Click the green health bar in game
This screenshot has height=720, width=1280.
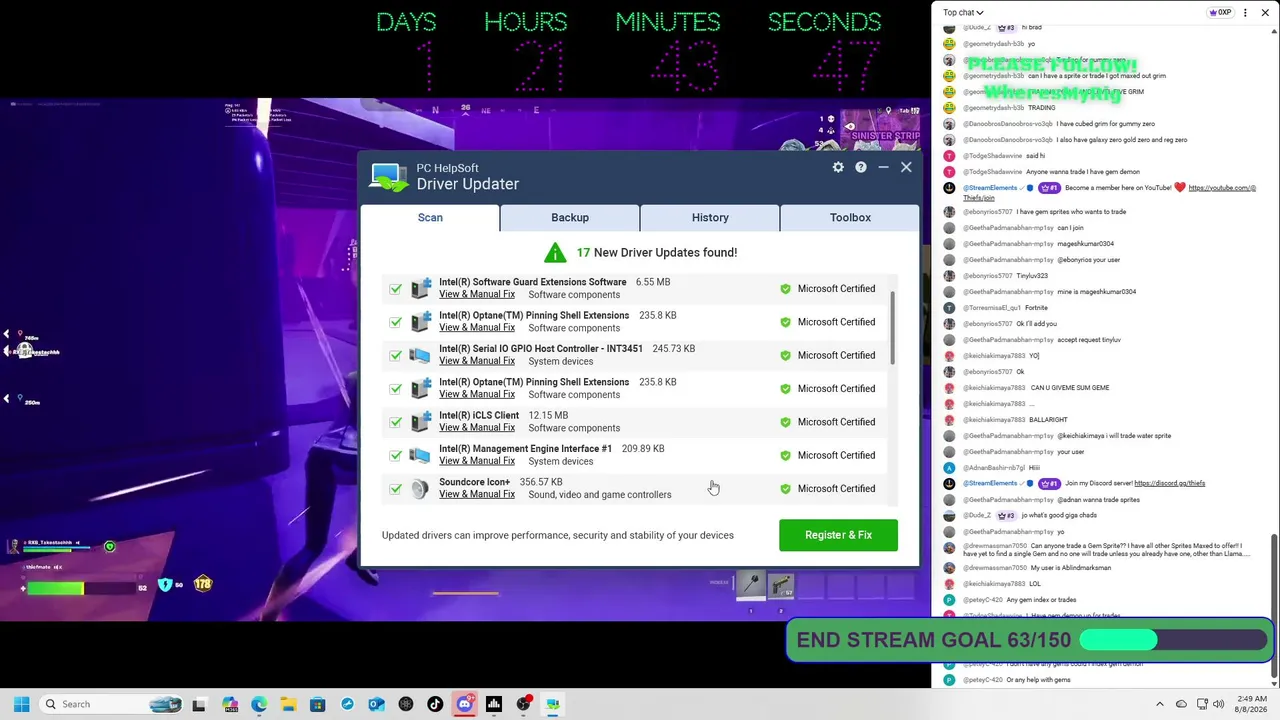pyautogui.click(x=55, y=588)
